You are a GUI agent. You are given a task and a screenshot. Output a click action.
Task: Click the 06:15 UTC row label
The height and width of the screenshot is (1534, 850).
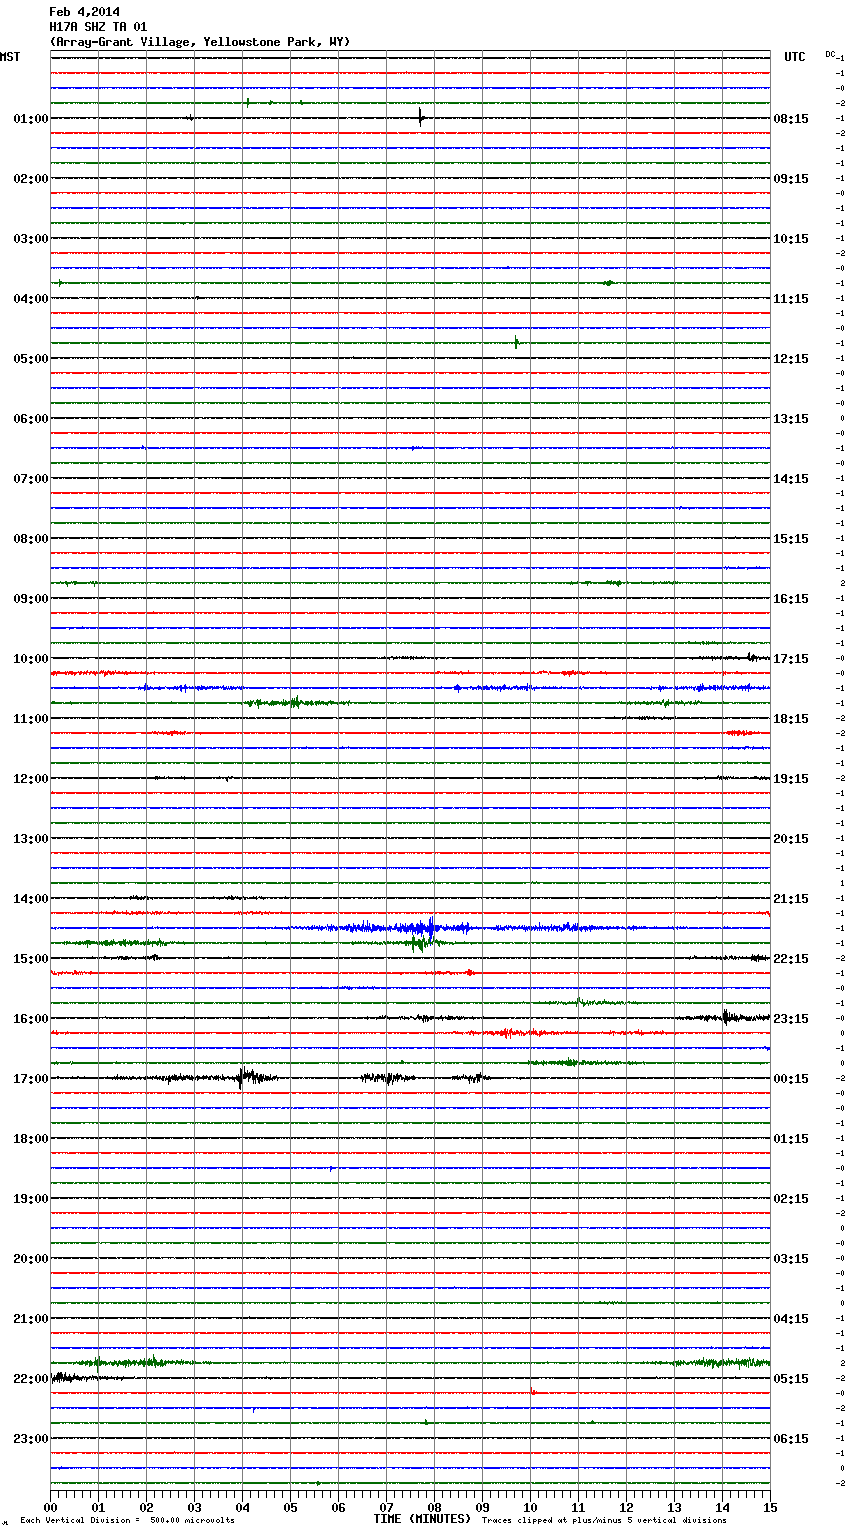791,1439
